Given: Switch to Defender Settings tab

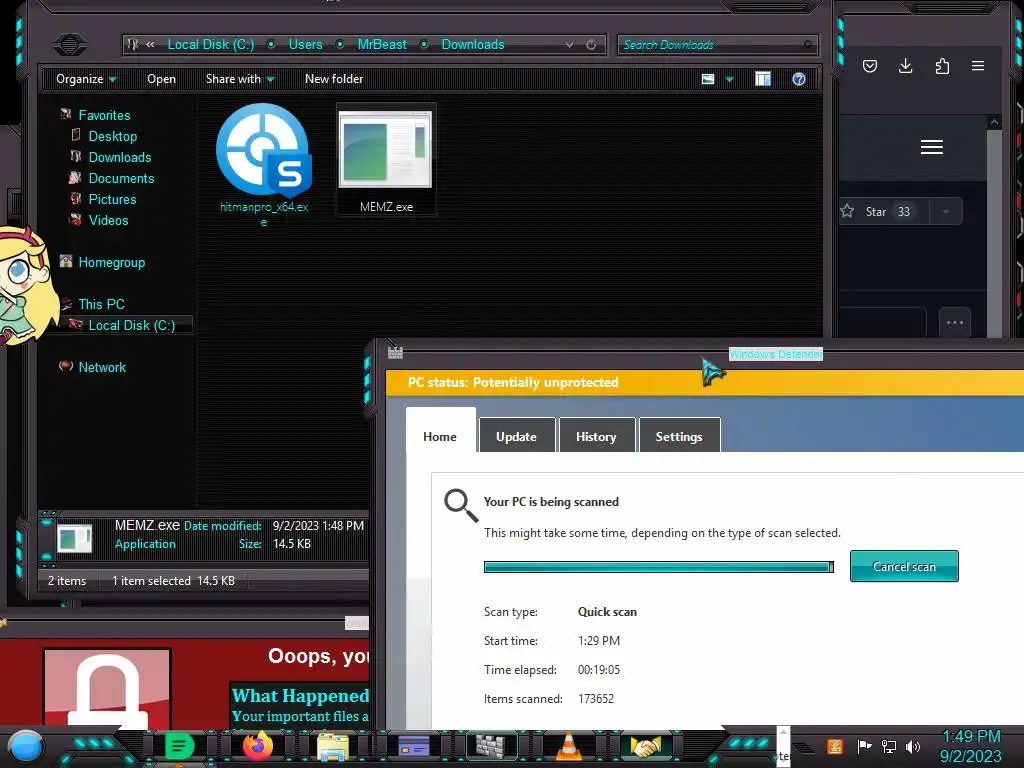Looking at the screenshot, I should tap(679, 436).
